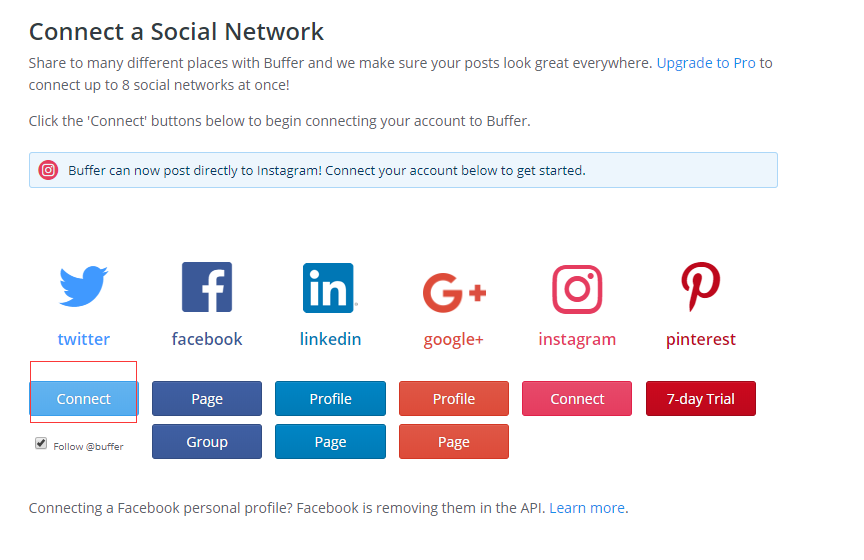Click the LinkedIn logo icon

pos(329,288)
